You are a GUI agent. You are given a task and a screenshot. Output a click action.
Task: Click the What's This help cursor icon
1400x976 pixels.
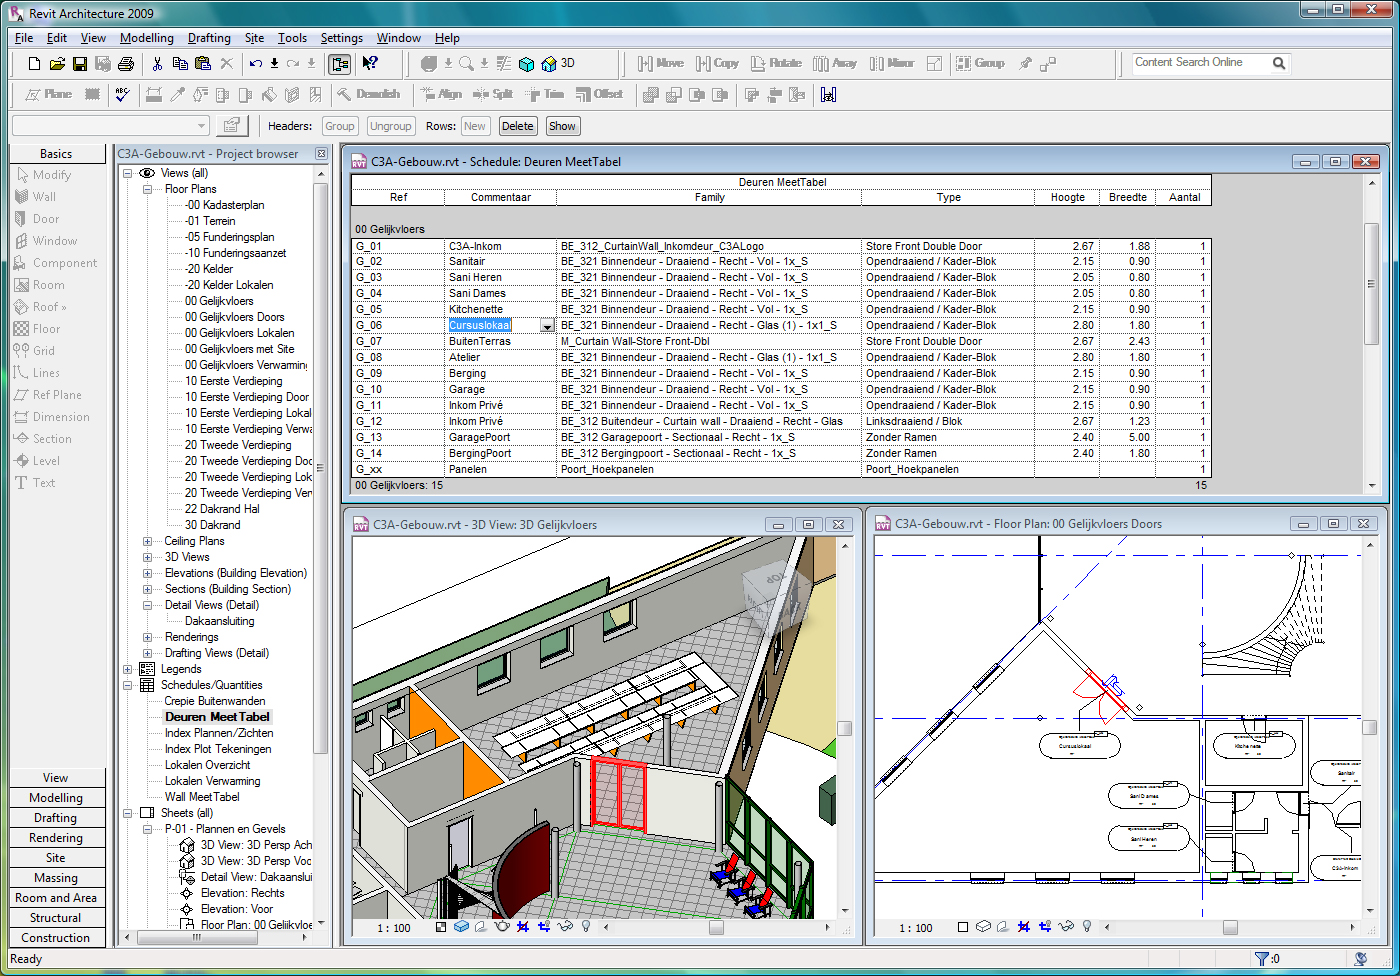370,64
